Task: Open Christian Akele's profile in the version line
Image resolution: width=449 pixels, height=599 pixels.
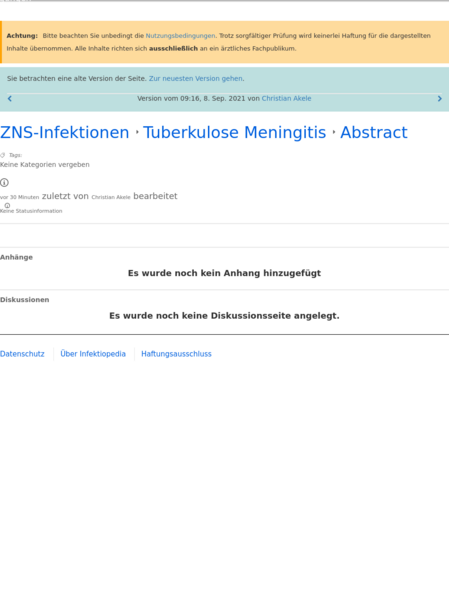Action: pos(286,99)
